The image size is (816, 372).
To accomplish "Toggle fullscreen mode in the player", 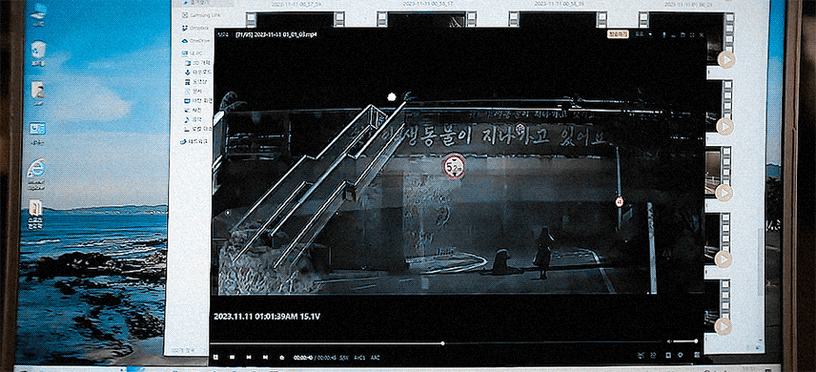I will tap(692, 34).
